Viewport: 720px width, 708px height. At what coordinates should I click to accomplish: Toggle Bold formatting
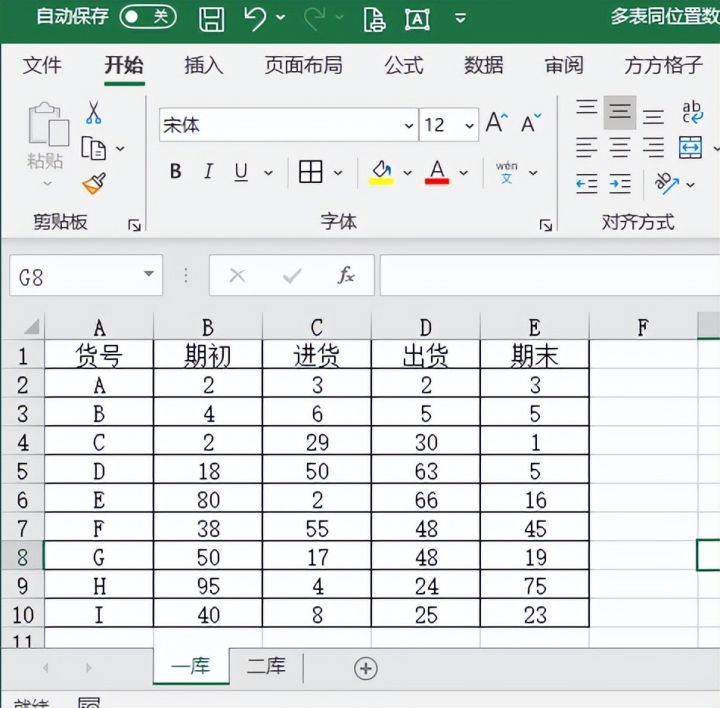[175, 172]
